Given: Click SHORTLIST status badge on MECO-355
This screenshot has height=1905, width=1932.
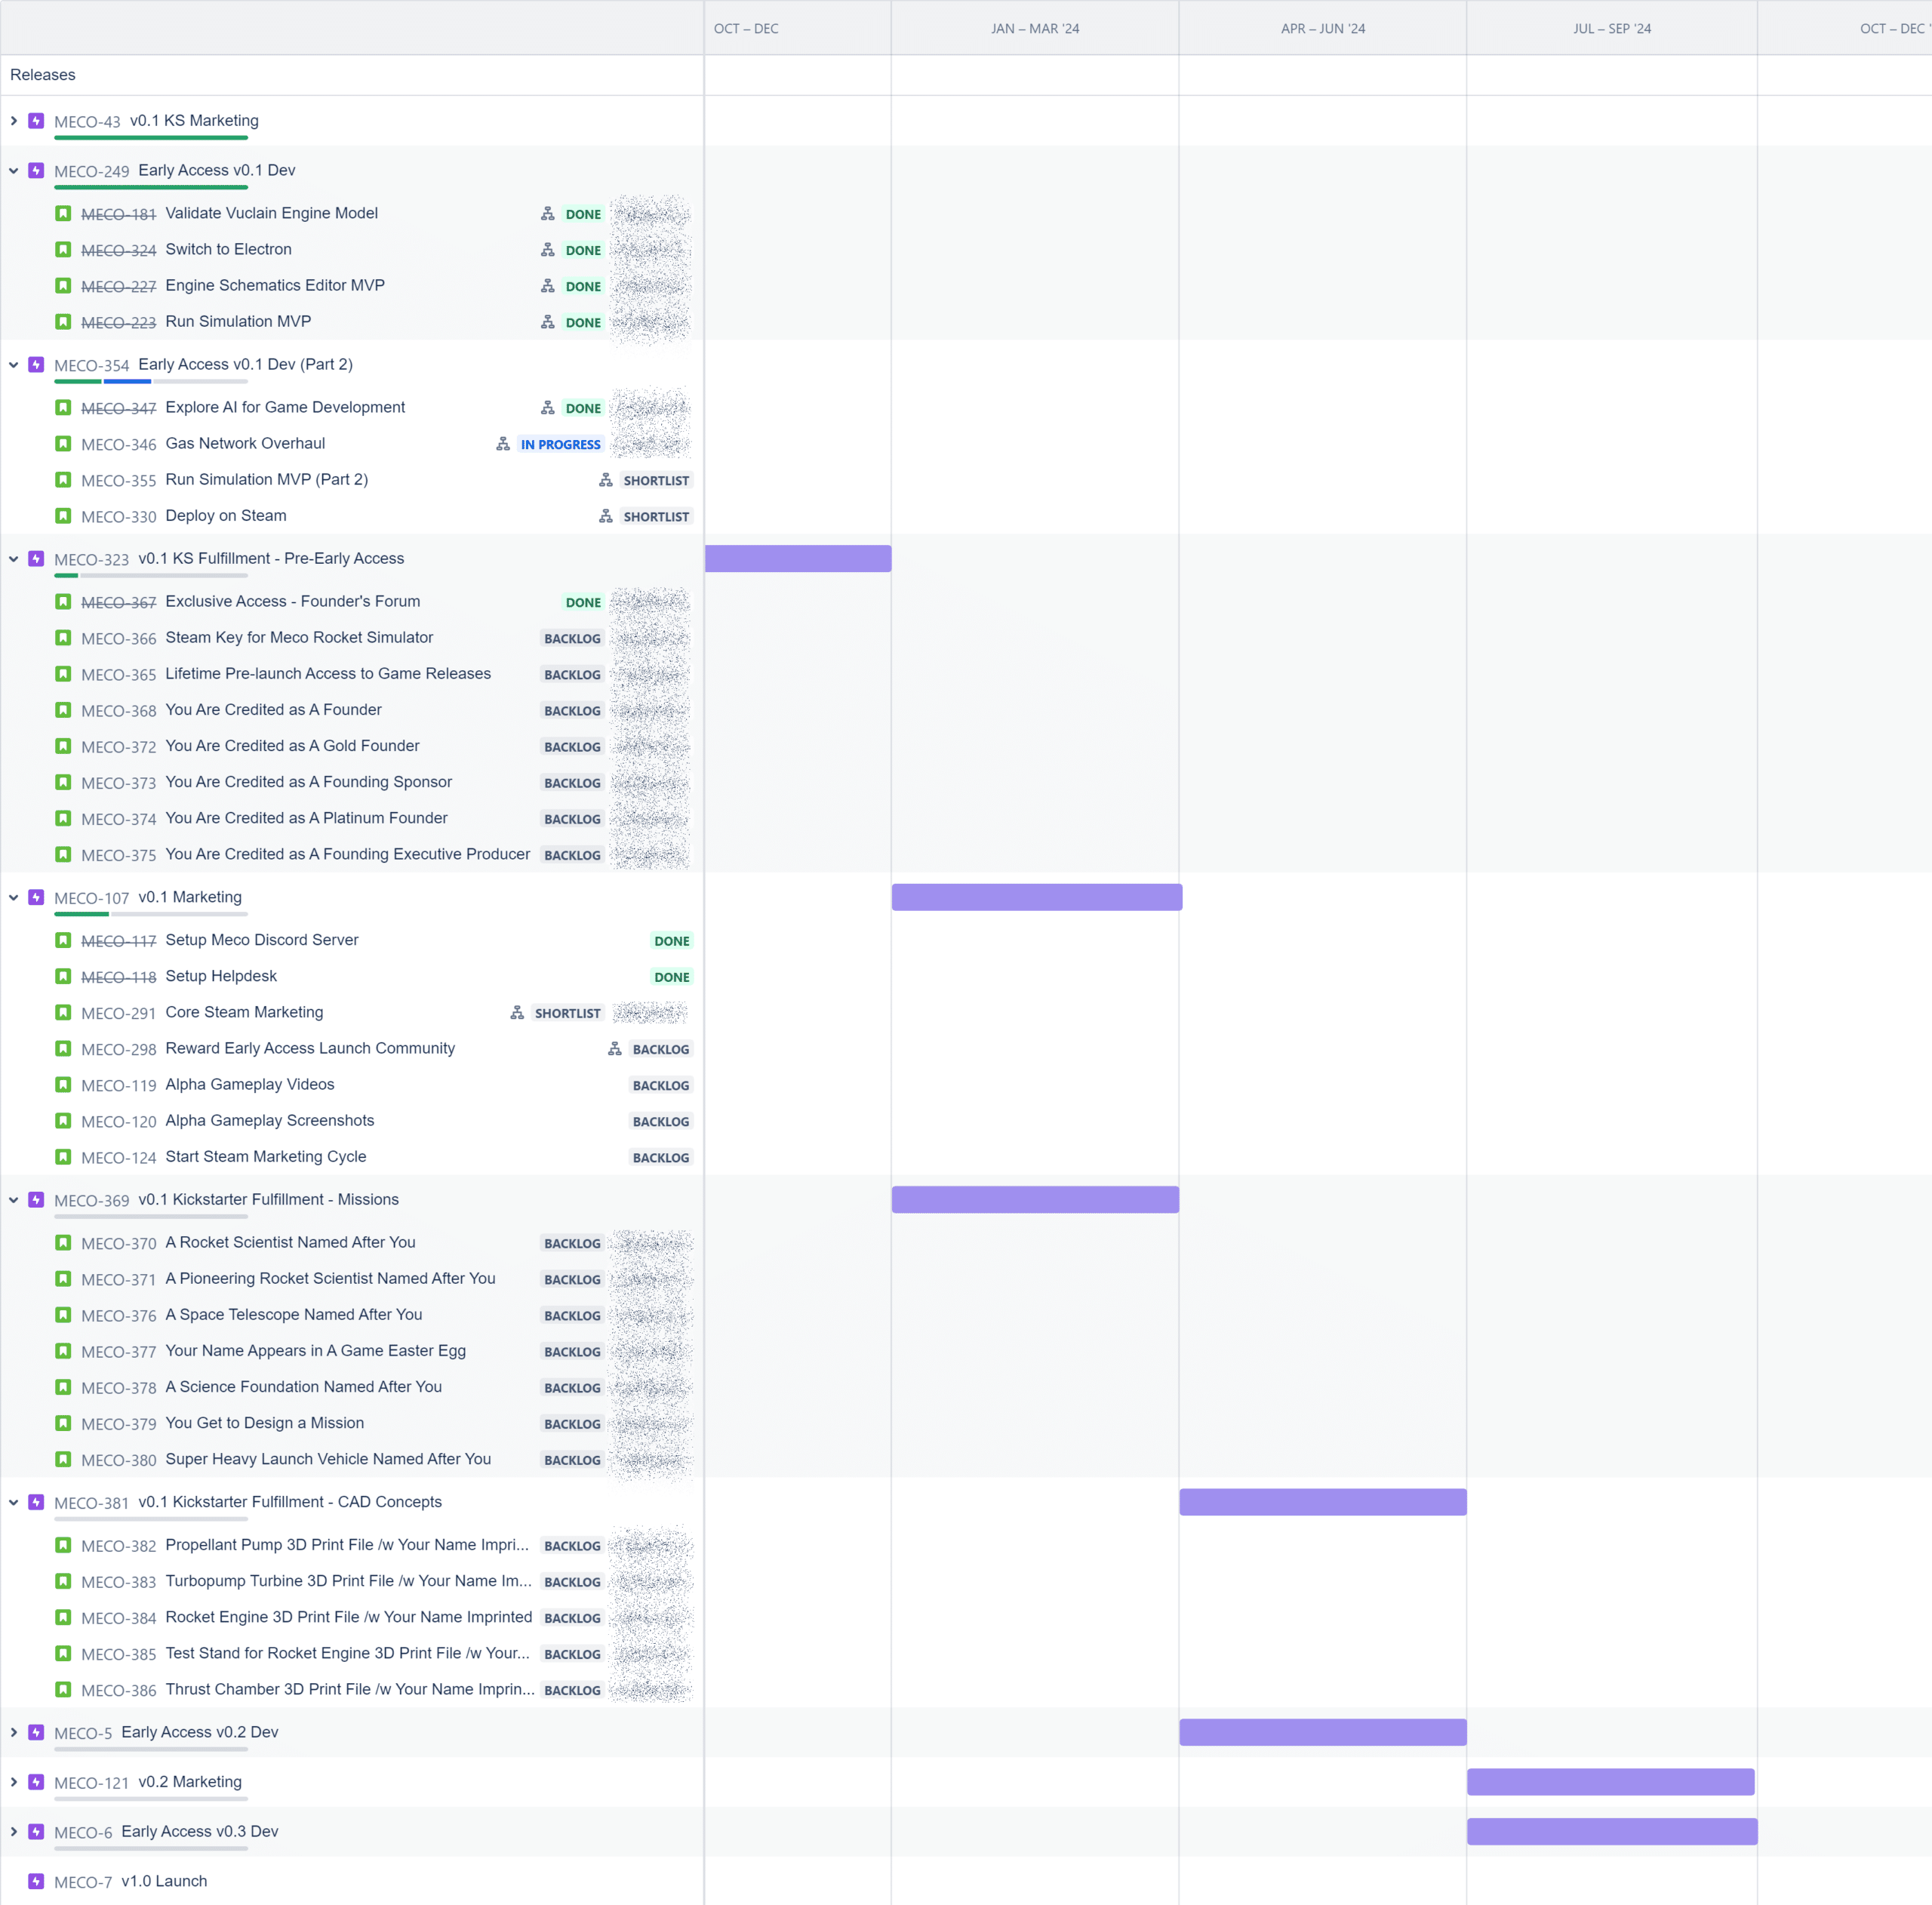Looking at the screenshot, I should tap(656, 480).
